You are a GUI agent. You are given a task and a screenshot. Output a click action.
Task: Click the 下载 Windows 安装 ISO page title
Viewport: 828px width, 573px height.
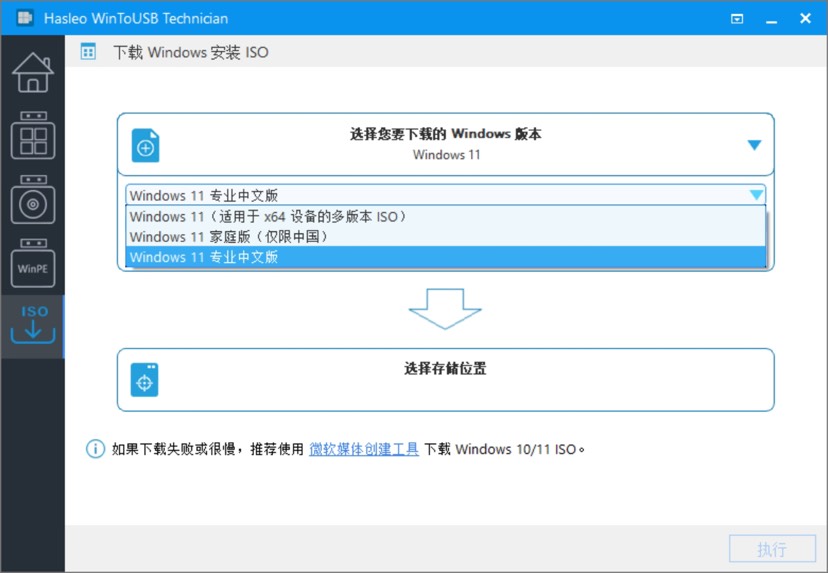pos(191,52)
